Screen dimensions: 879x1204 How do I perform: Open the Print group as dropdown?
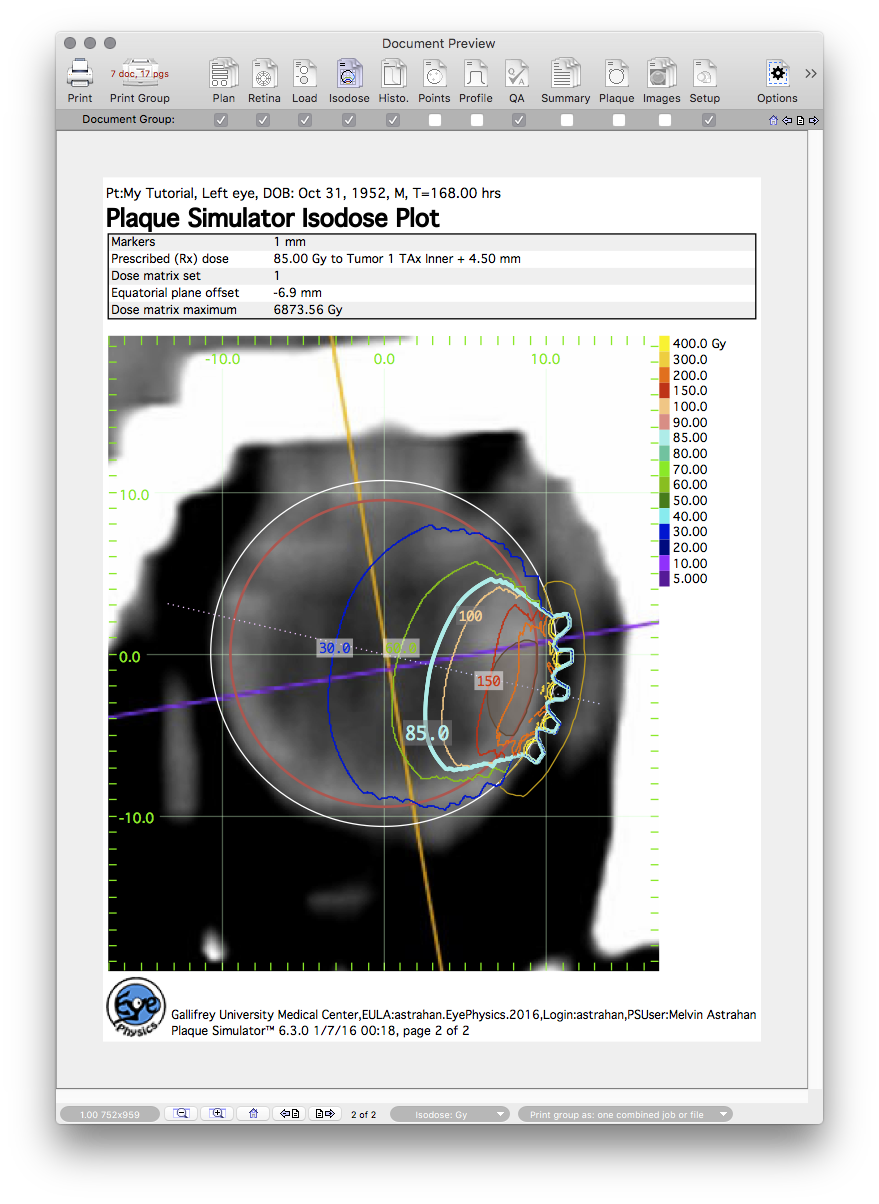pos(625,1114)
